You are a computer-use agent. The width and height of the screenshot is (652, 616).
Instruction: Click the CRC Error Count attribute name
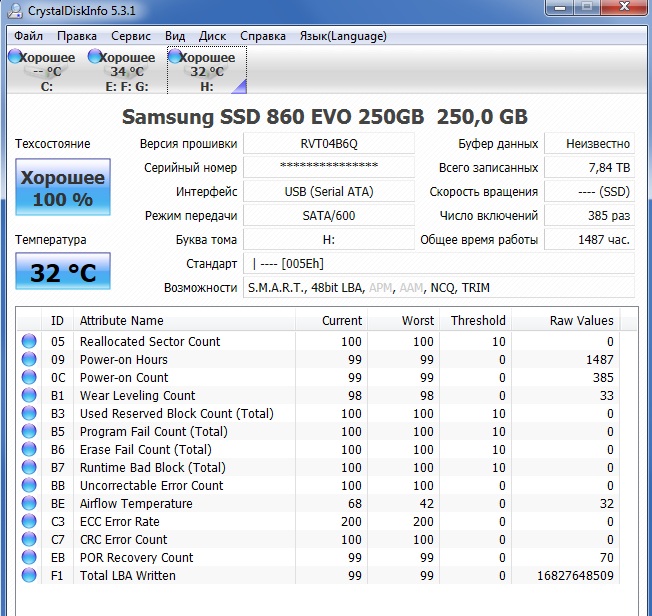(123, 539)
